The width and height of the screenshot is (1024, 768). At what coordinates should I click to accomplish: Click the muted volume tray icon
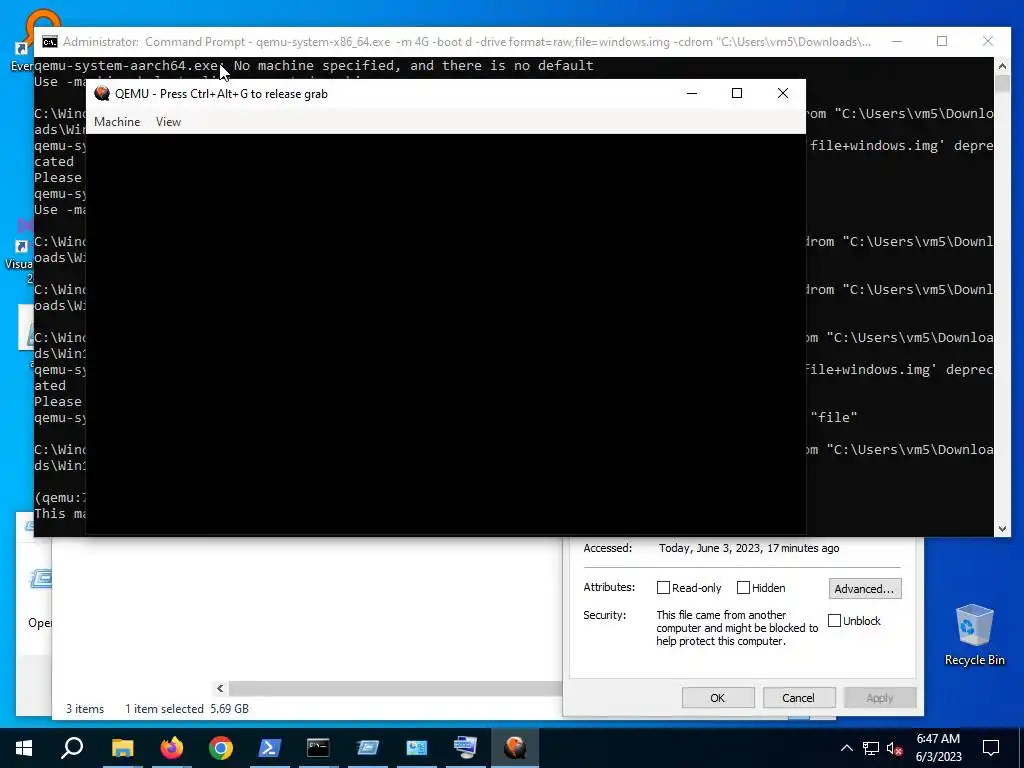click(894, 748)
